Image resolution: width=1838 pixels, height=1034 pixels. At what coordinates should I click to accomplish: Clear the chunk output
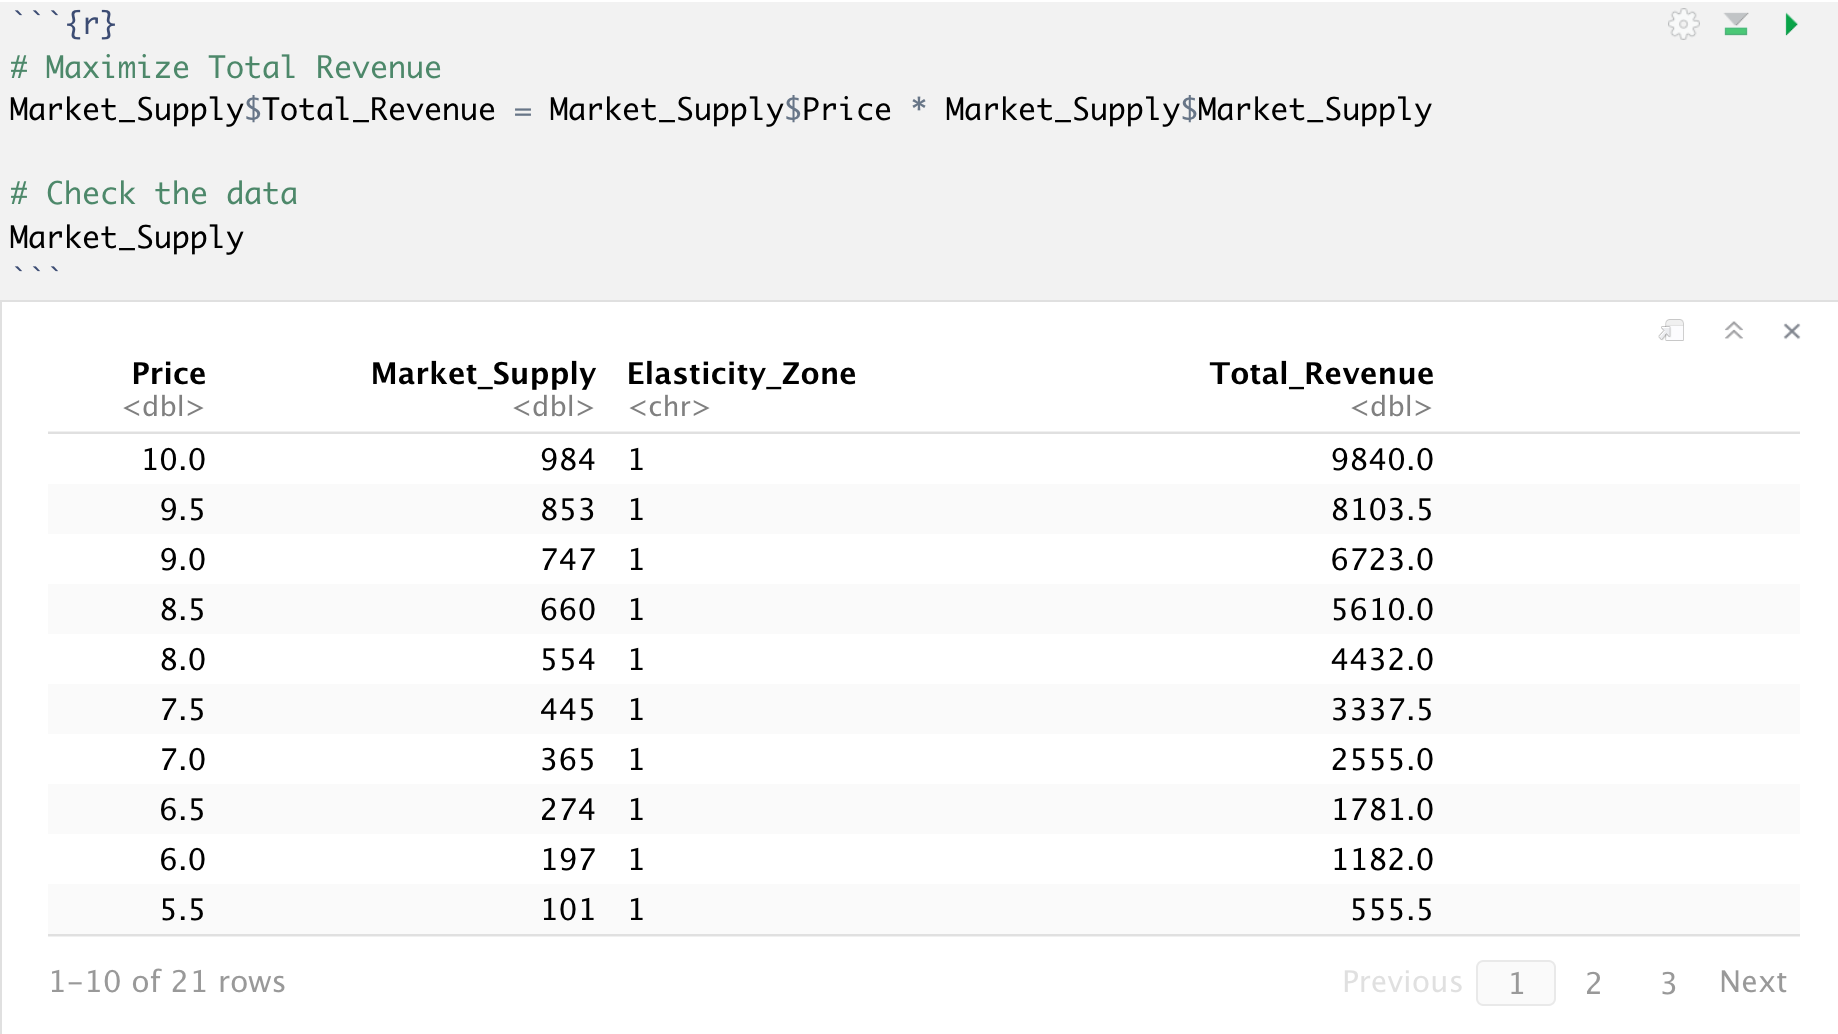pyautogui.click(x=1791, y=331)
